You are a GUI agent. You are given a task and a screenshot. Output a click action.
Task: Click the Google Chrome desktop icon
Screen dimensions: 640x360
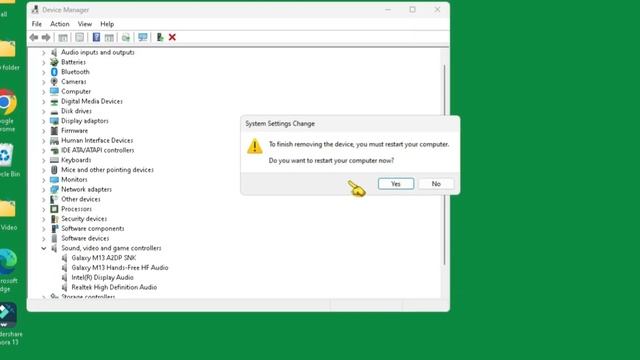[7, 102]
